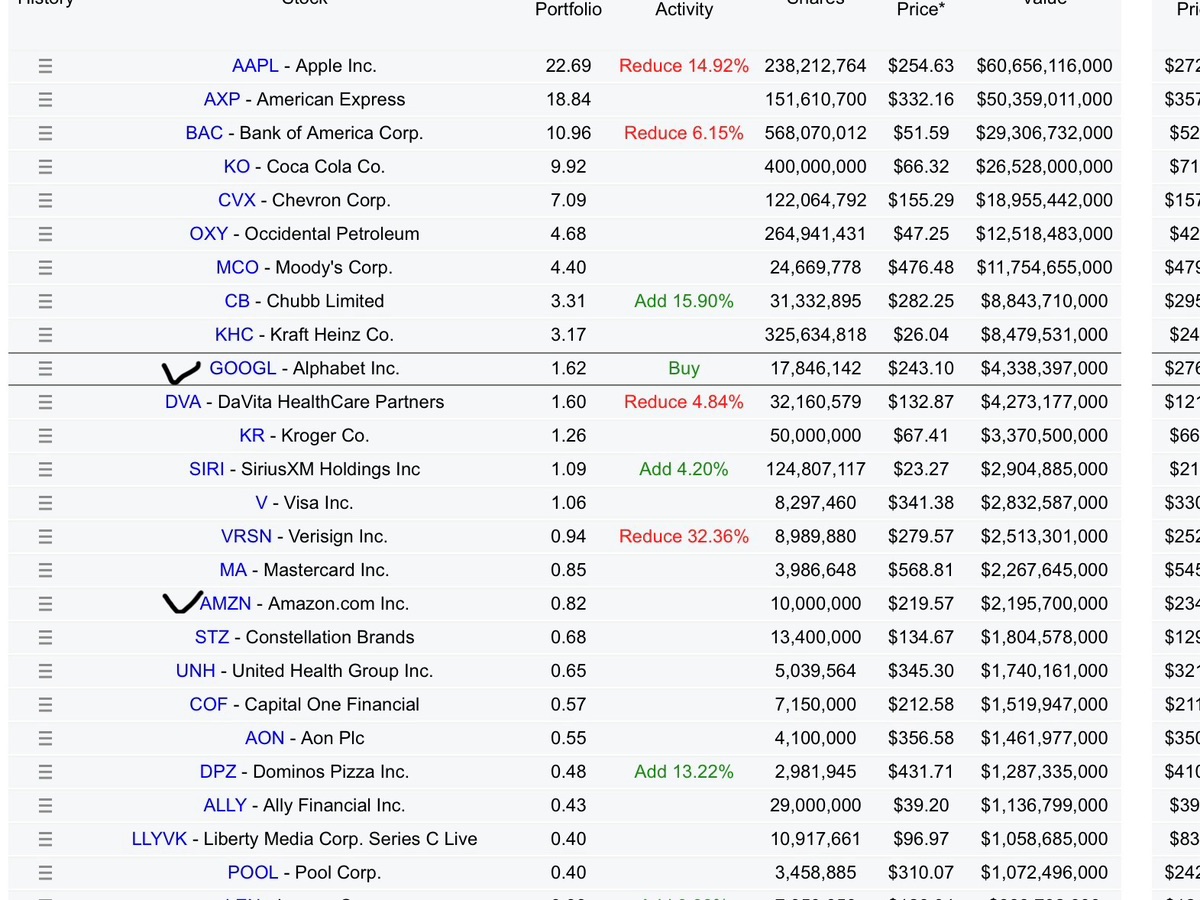Open history icon for DPZ row

tap(45, 772)
